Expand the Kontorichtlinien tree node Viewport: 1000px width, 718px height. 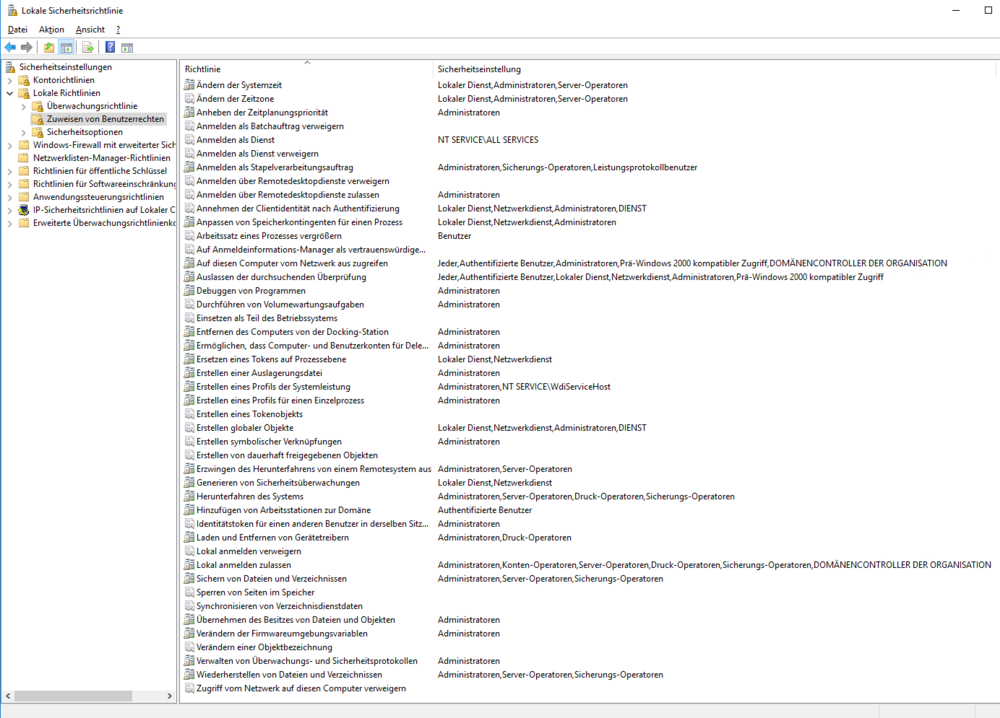[10, 80]
